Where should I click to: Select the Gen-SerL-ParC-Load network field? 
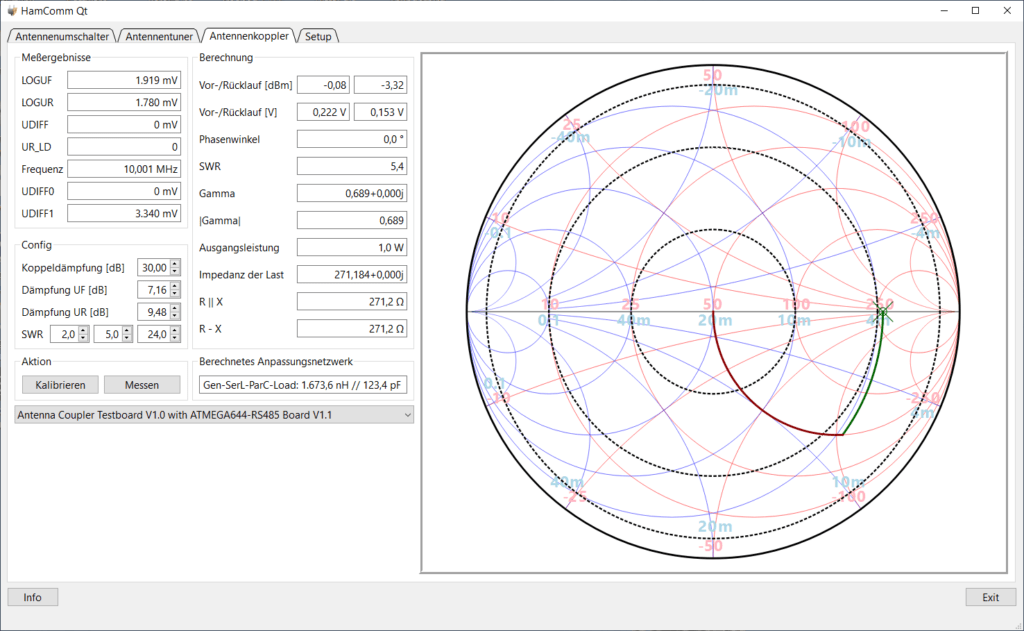(x=303, y=385)
